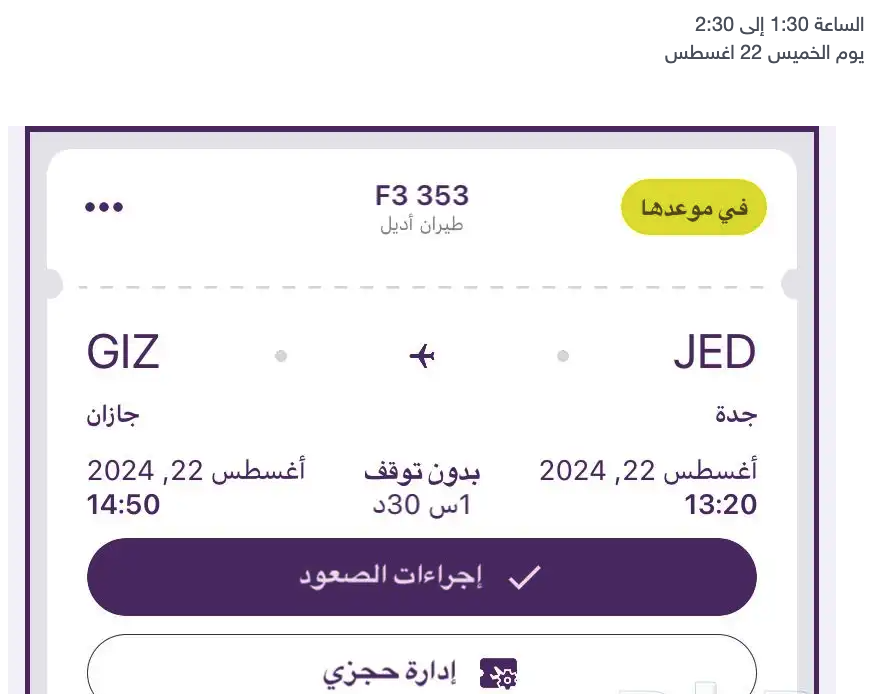Click the airplane icon between airports
Viewport: 875px width, 694px height.
pos(422,355)
